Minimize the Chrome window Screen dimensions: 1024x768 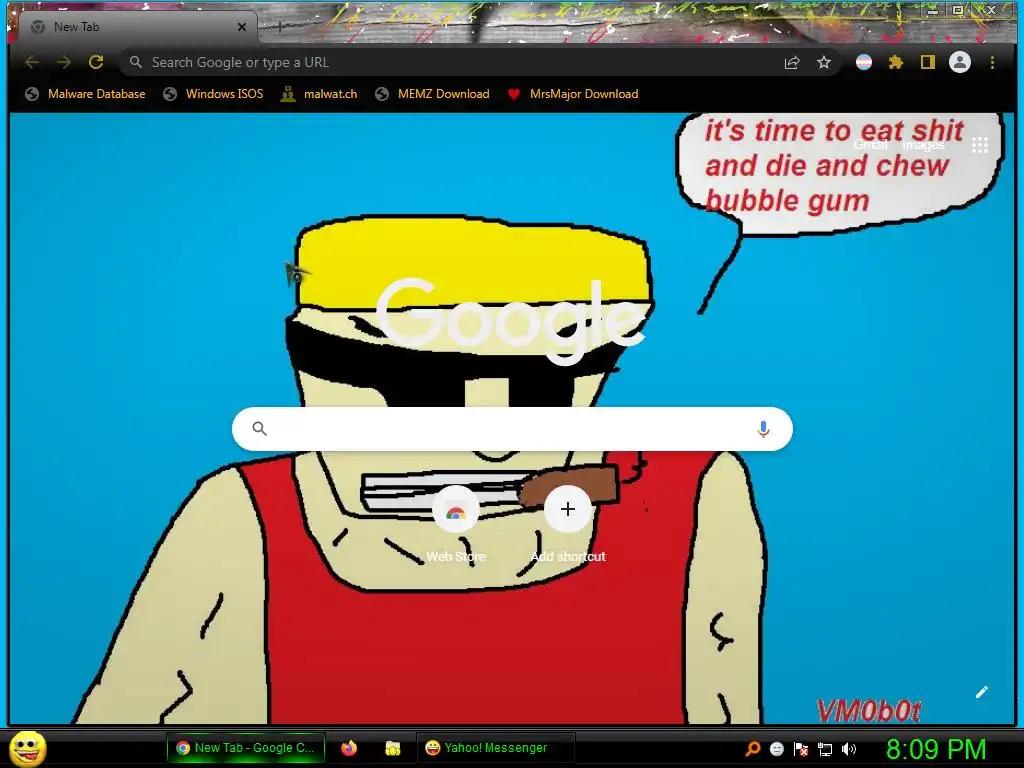pos(933,10)
